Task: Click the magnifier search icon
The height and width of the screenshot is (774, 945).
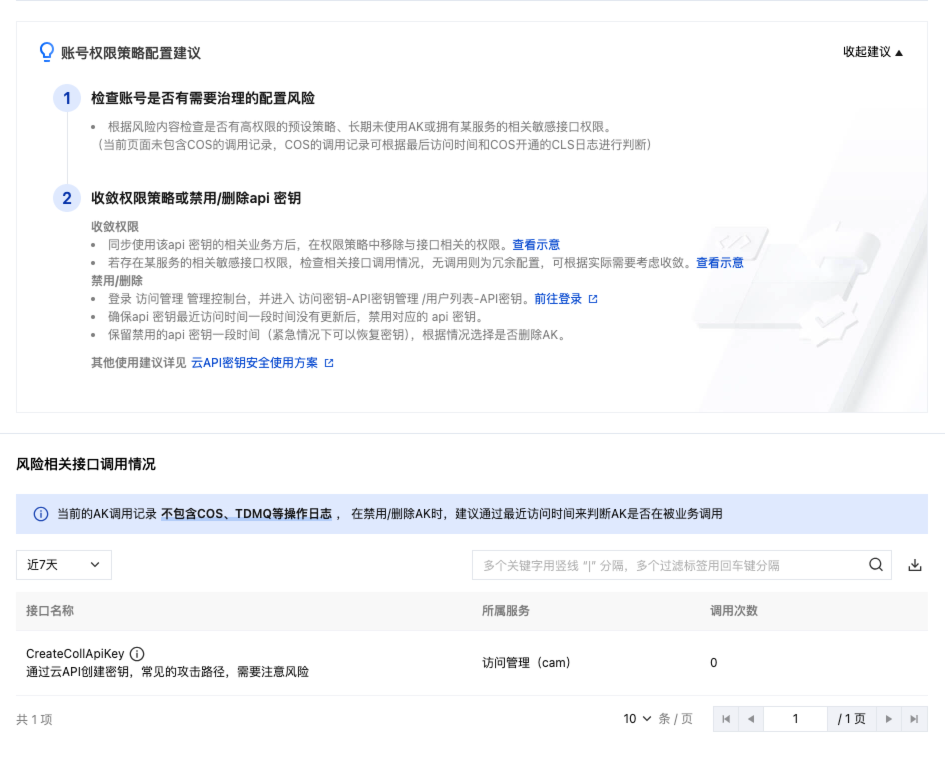Action: pyautogui.click(x=876, y=565)
